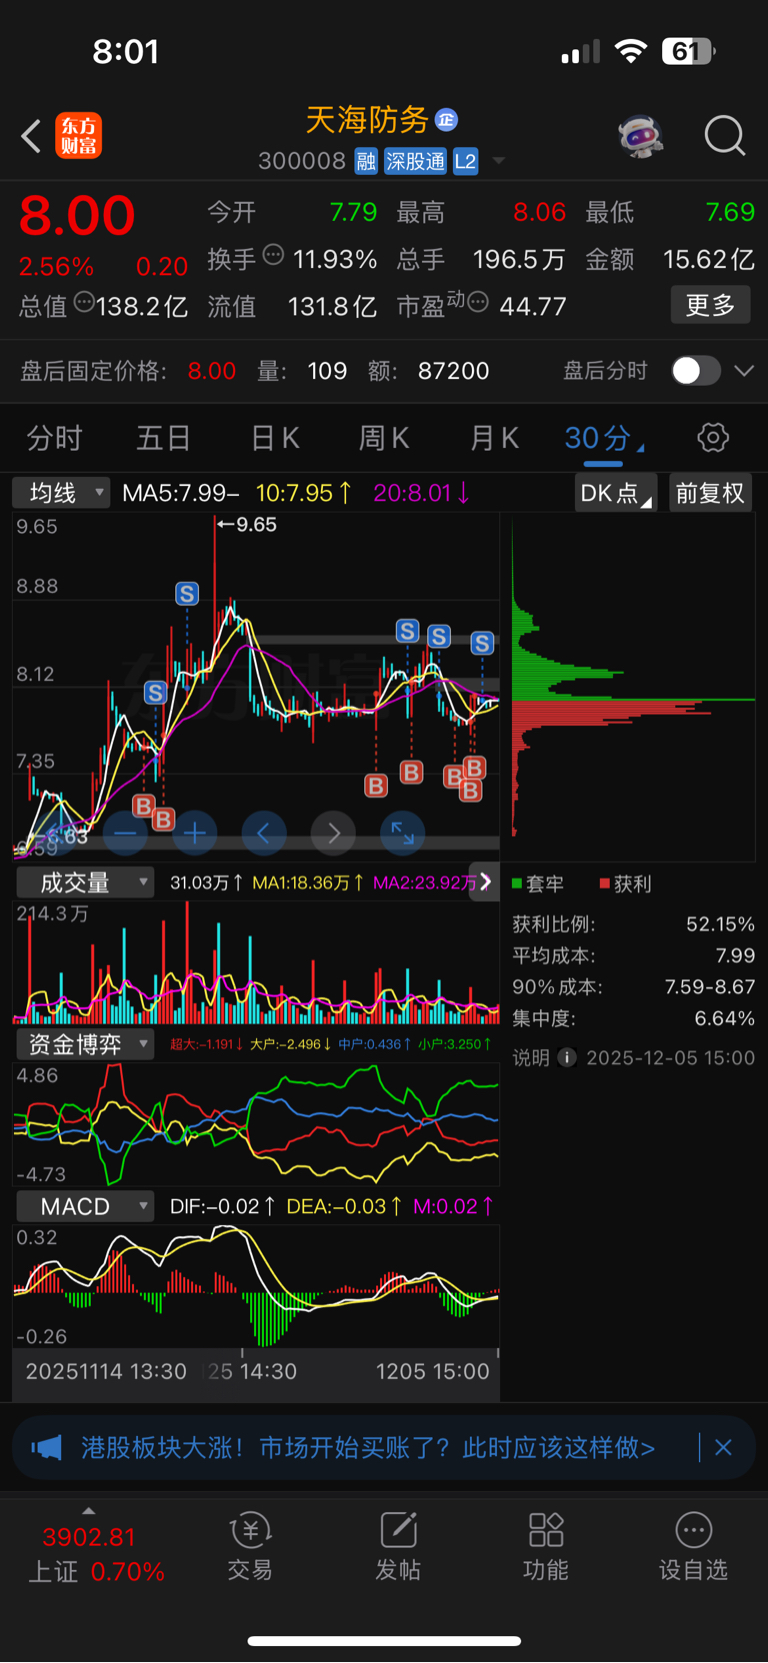Tap the 说明 info icon

coord(567,1057)
